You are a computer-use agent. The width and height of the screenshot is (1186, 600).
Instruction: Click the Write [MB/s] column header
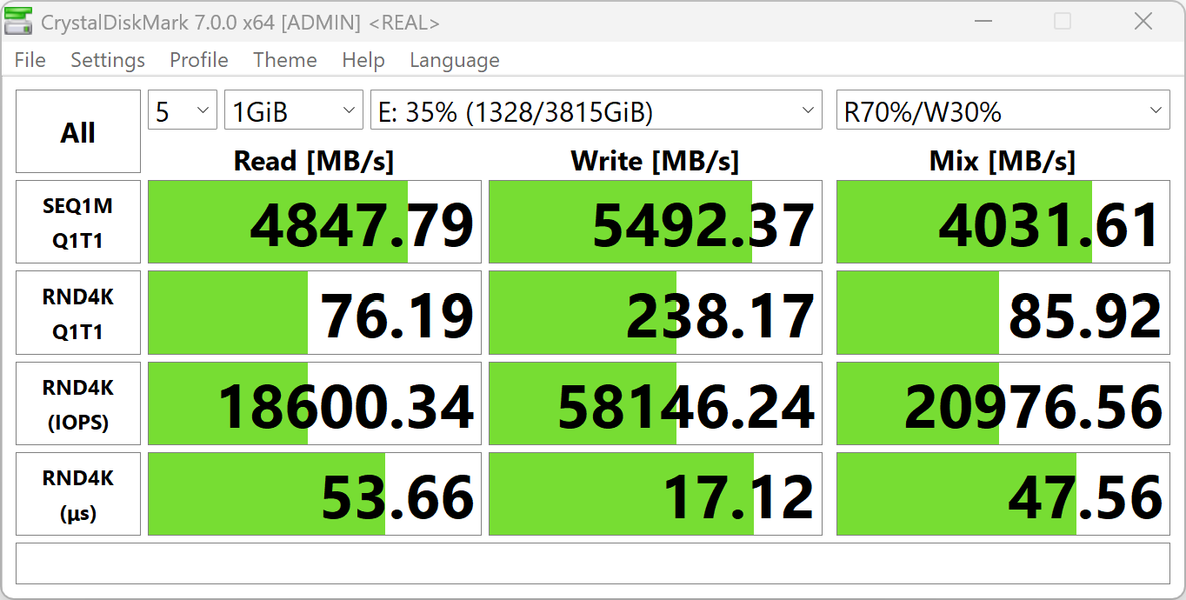pyautogui.click(x=655, y=161)
